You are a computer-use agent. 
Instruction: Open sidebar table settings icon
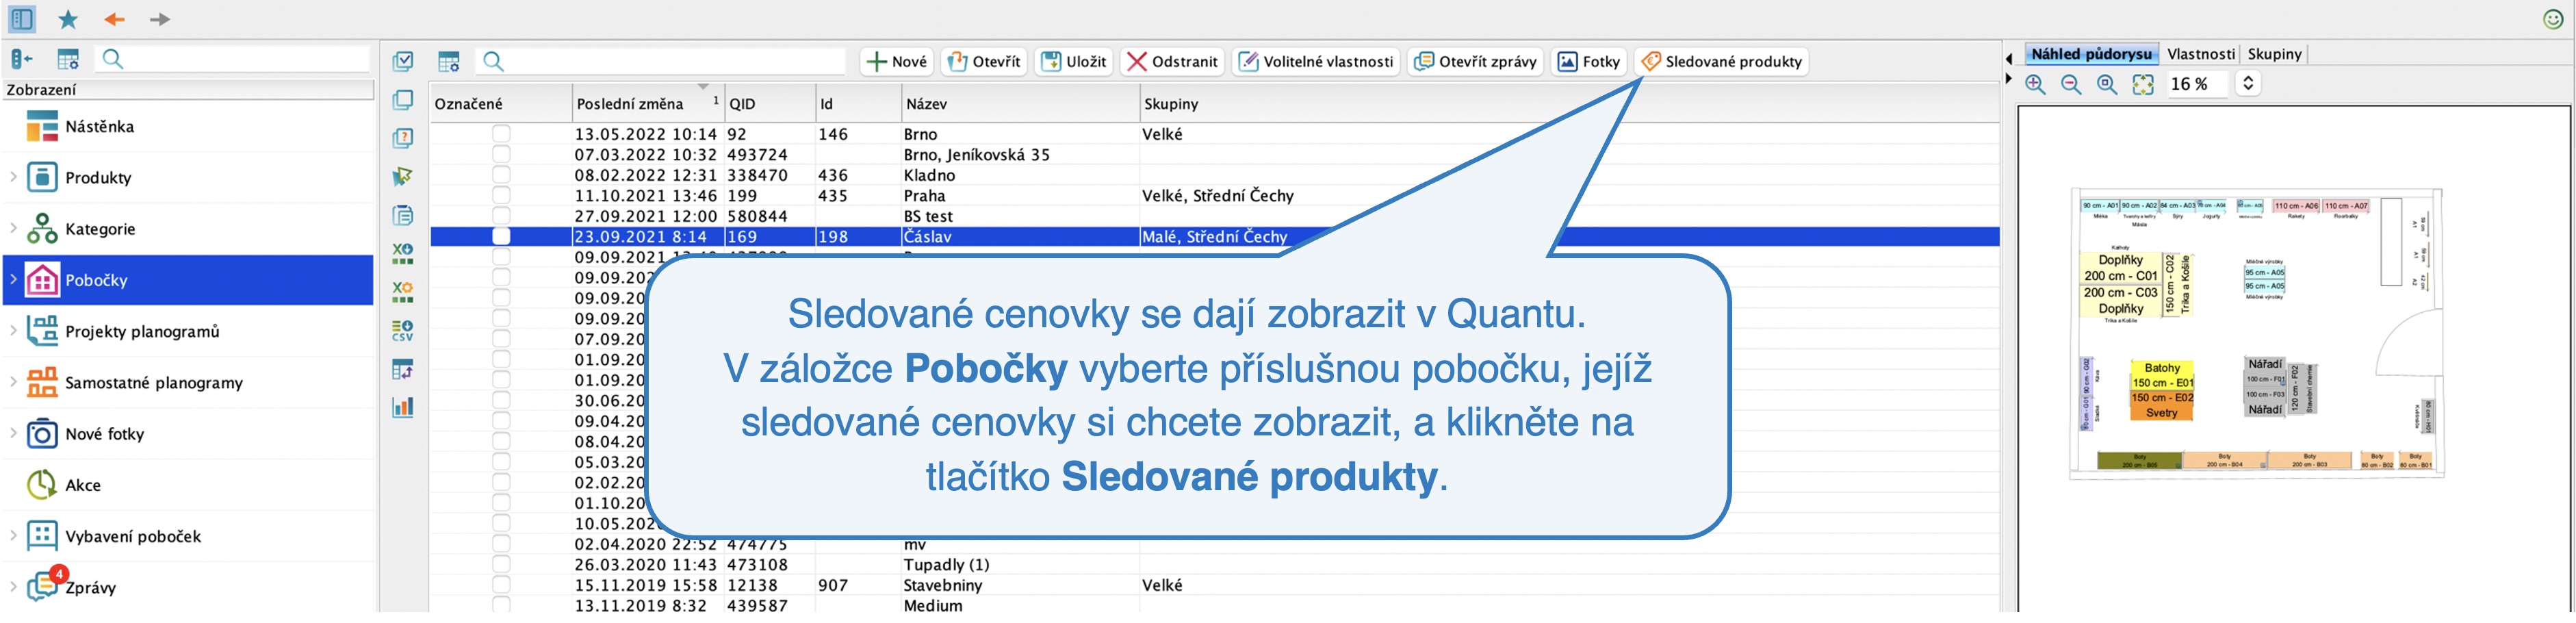click(68, 59)
